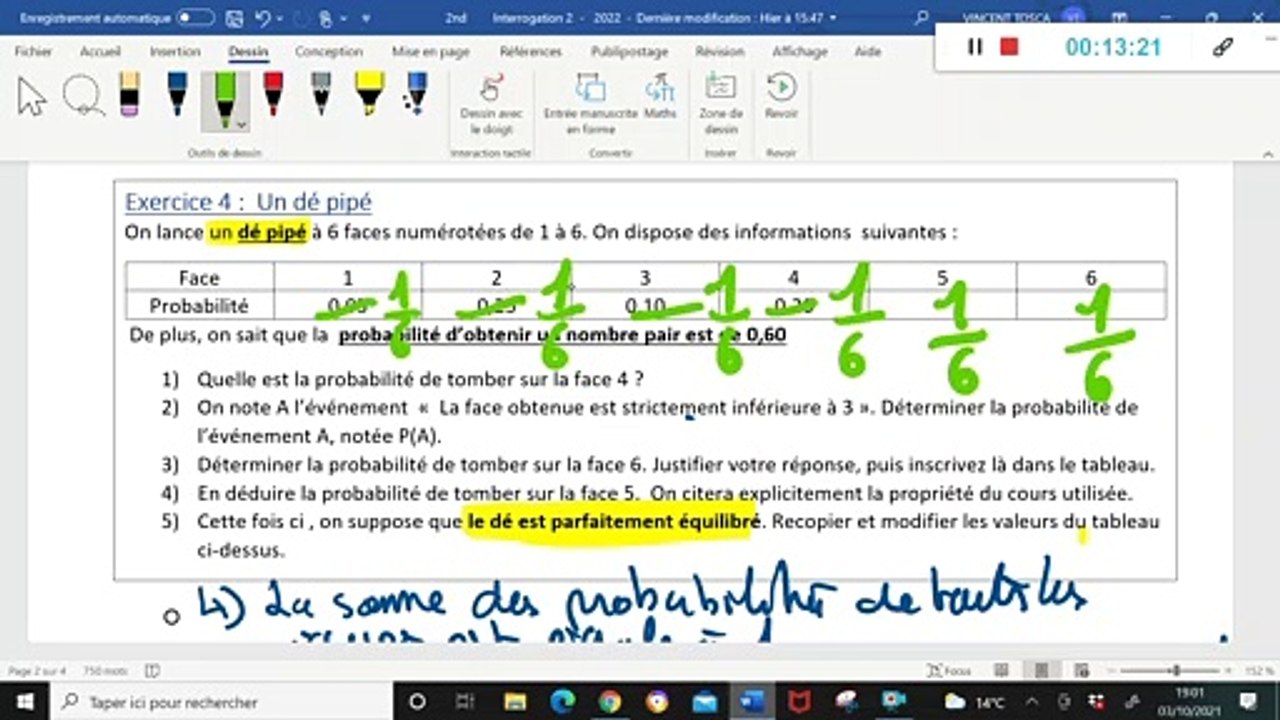Click the zoom in plus button
Screen dimensions: 1280x720
(1229, 671)
